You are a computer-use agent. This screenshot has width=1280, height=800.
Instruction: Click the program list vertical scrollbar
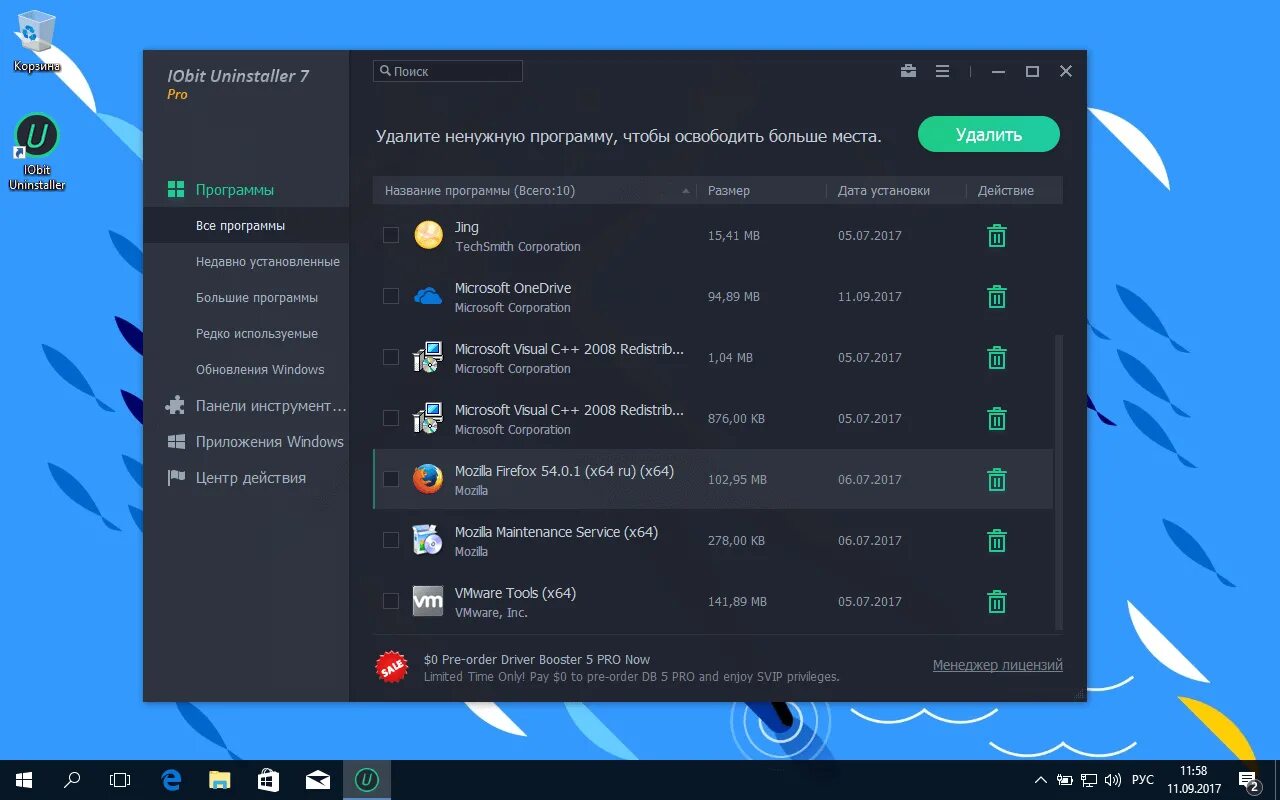[x=1059, y=480]
